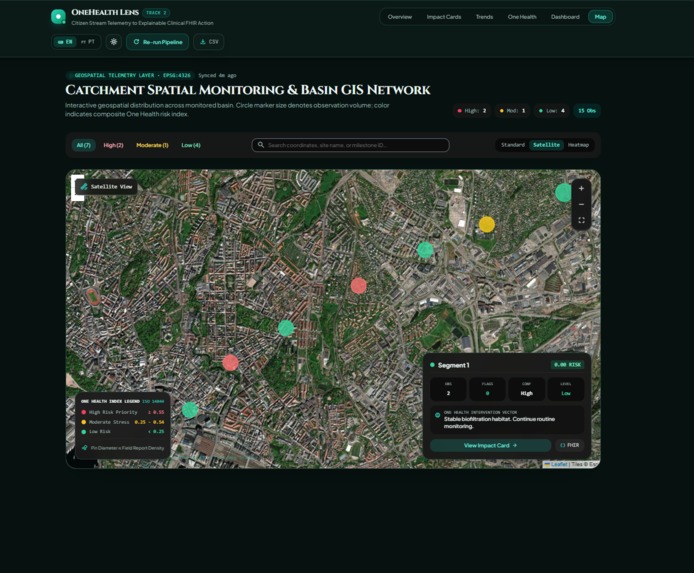This screenshot has width=694, height=573.
Task: Click the LEVEL 'Low' tile
Action: pos(566,389)
